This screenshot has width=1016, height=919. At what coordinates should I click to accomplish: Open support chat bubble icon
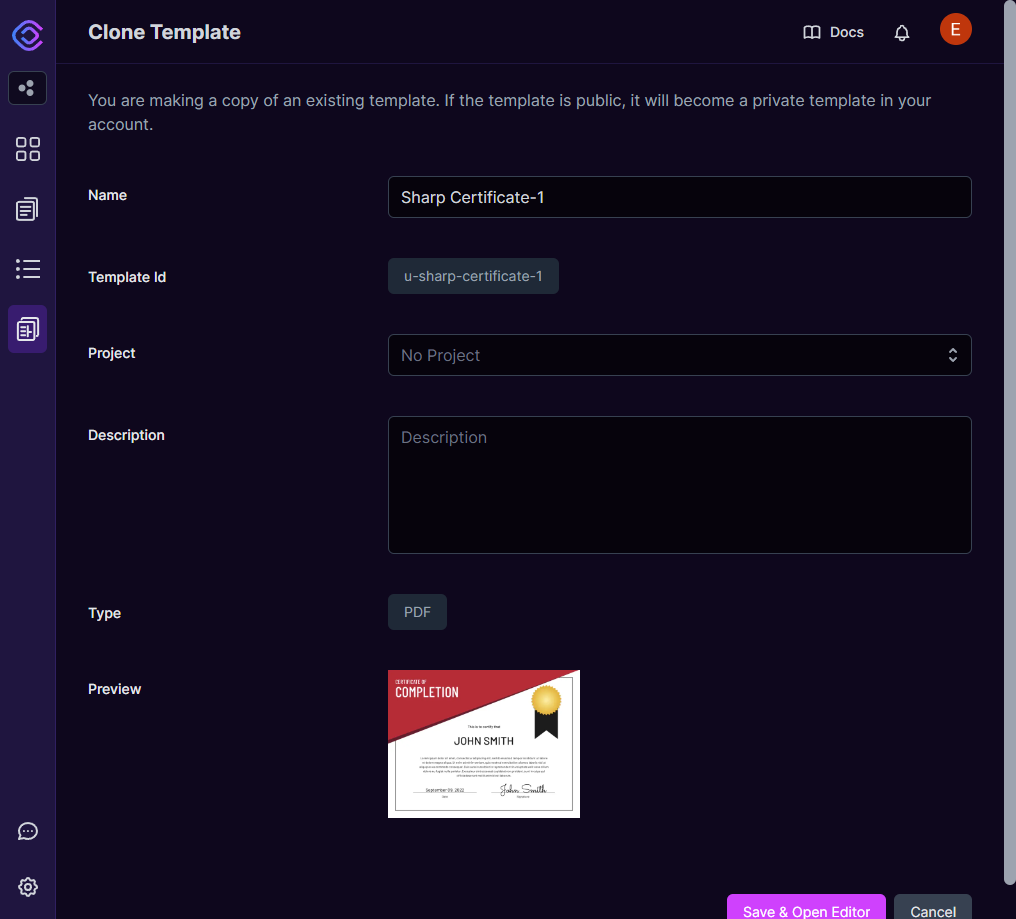[27, 831]
